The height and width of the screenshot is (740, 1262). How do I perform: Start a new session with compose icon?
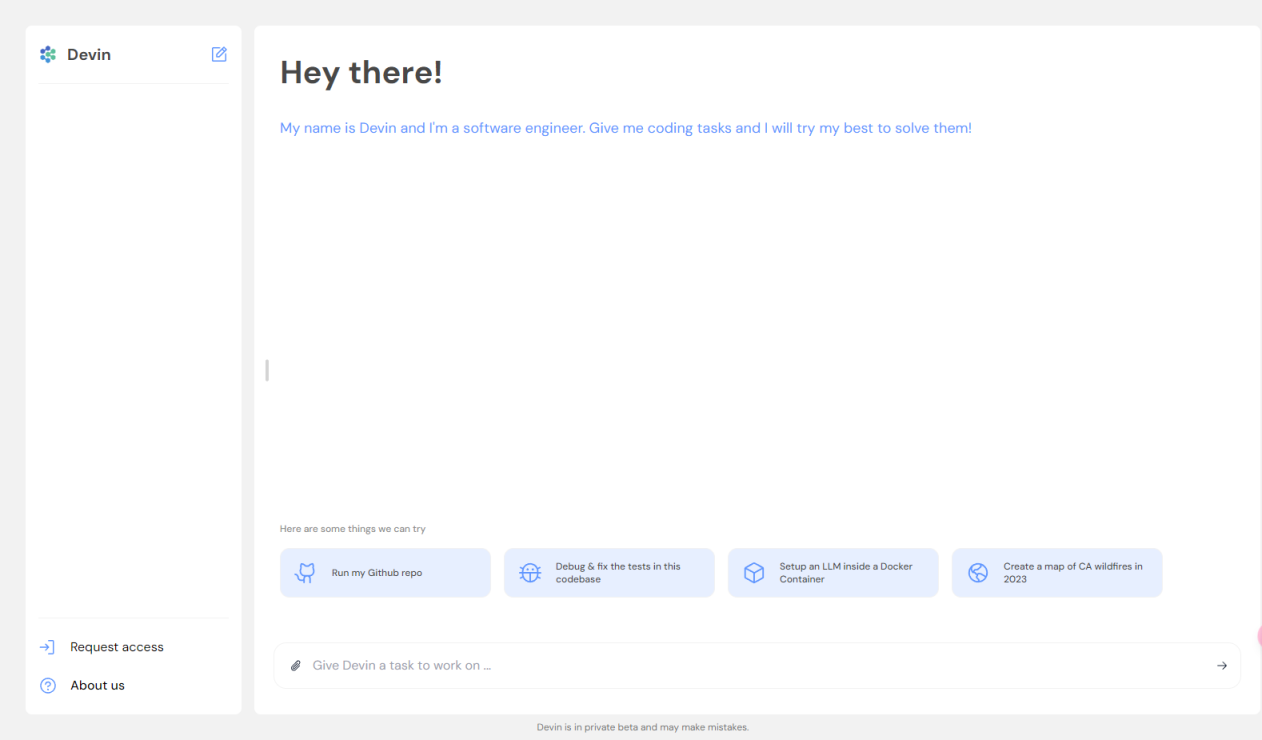pyautogui.click(x=219, y=55)
